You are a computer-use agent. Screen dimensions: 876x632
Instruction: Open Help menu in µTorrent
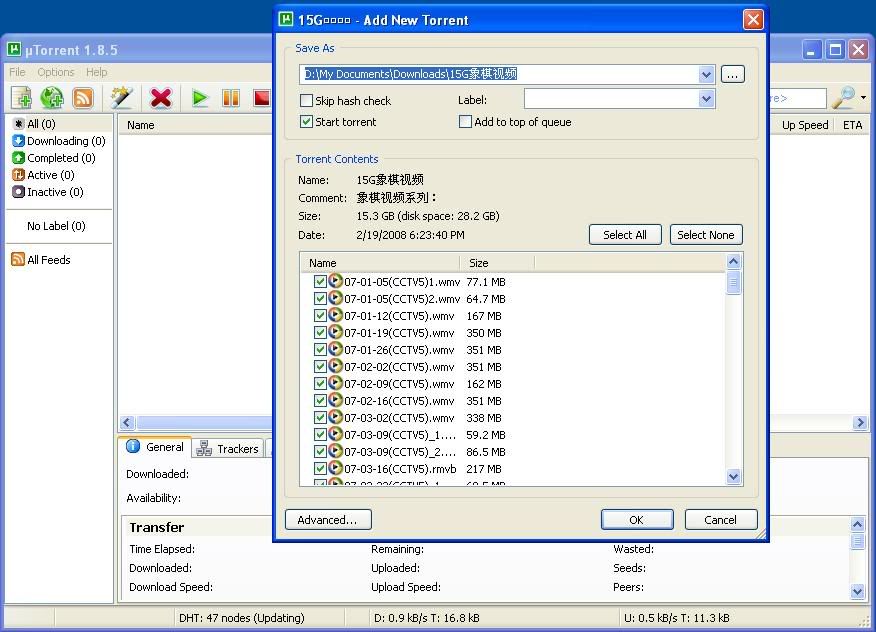tap(97, 72)
